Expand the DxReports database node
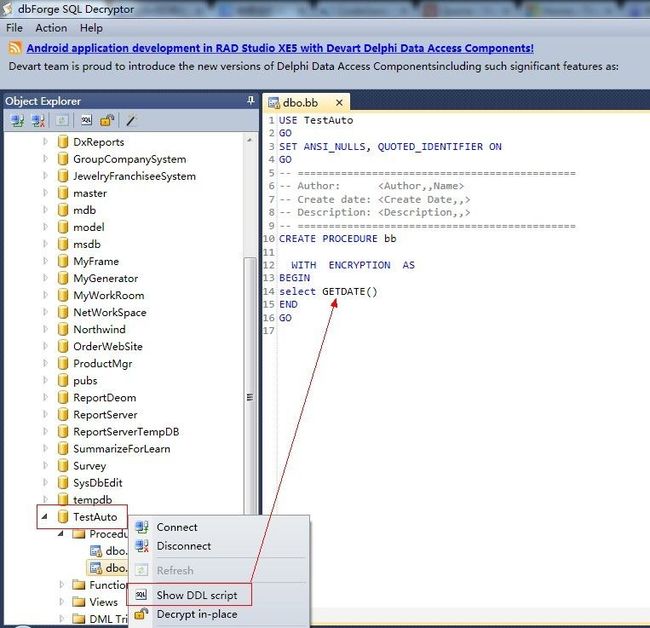Image resolution: width=650 pixels, height=628 pixels. point(45,142)
